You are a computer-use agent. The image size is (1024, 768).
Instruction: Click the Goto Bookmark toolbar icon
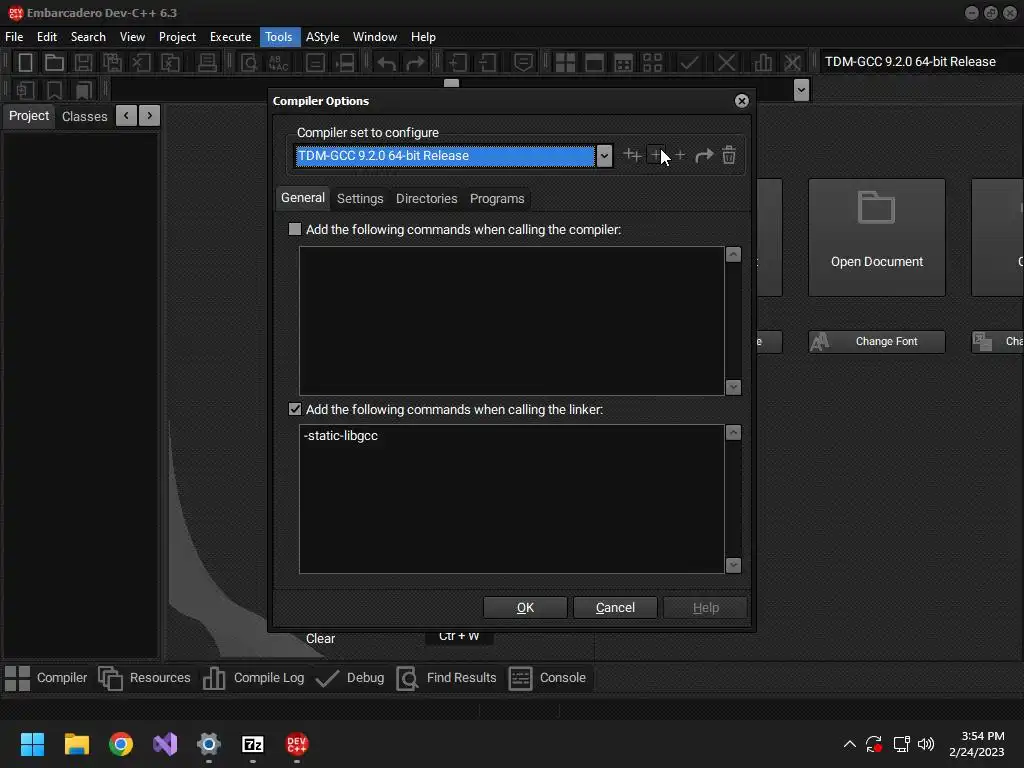84,89
